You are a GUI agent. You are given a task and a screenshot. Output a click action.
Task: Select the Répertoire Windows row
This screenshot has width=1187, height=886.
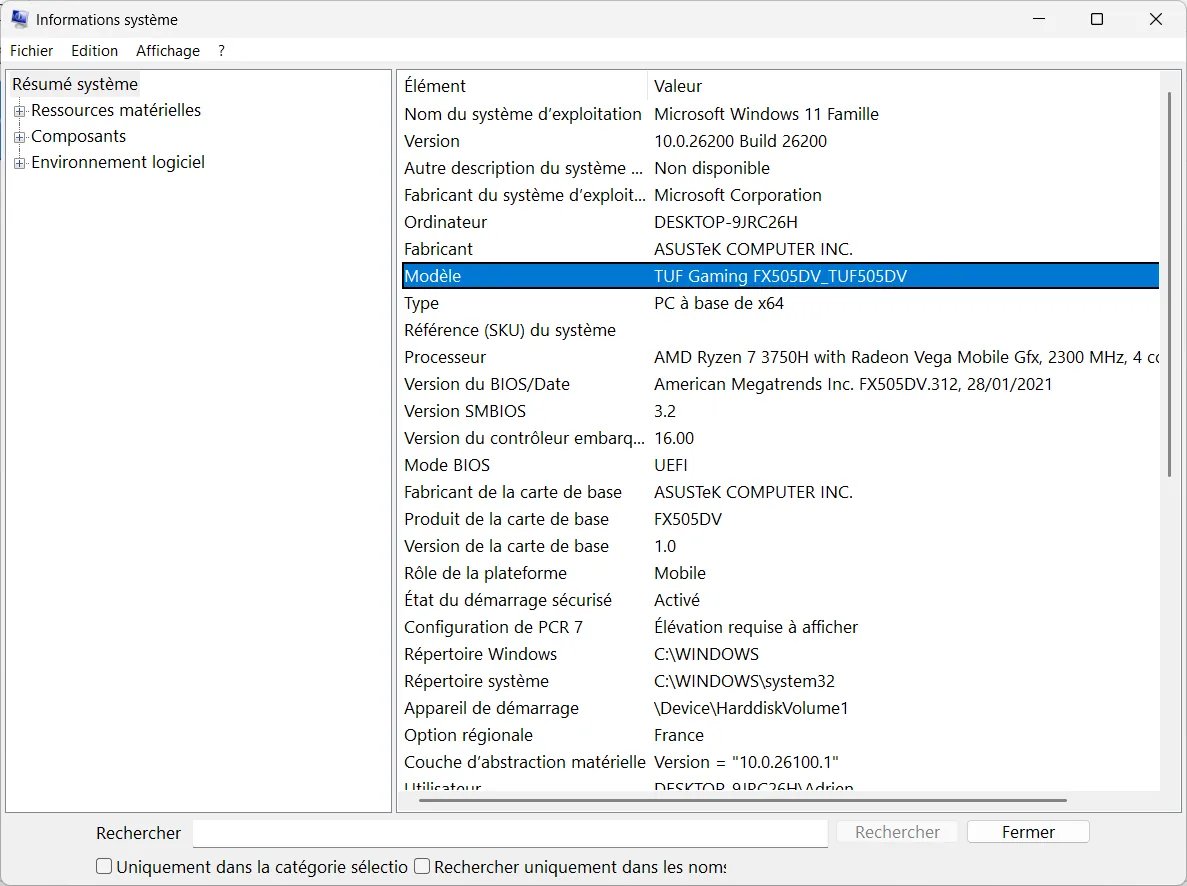pyautogui.click(x=780, y=654)
